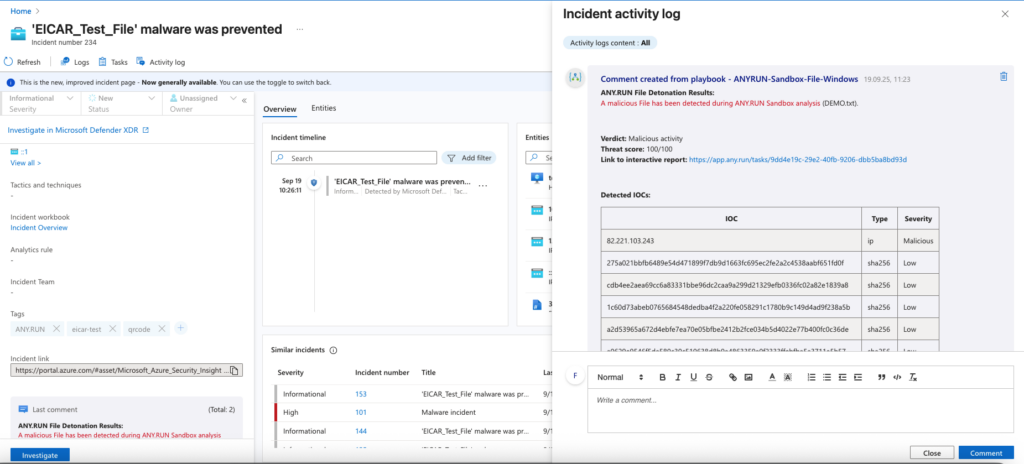Switch to the Entities tab
Screen dimensions: 1024x464
pos(323,108)
